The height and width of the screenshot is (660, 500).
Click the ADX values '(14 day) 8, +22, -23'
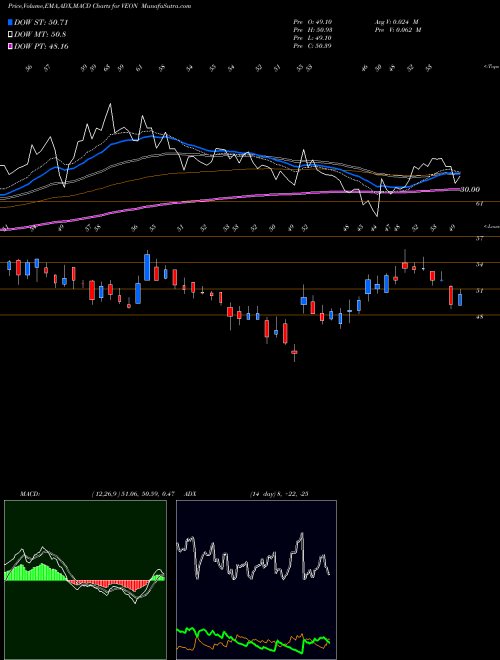[279, 494]
